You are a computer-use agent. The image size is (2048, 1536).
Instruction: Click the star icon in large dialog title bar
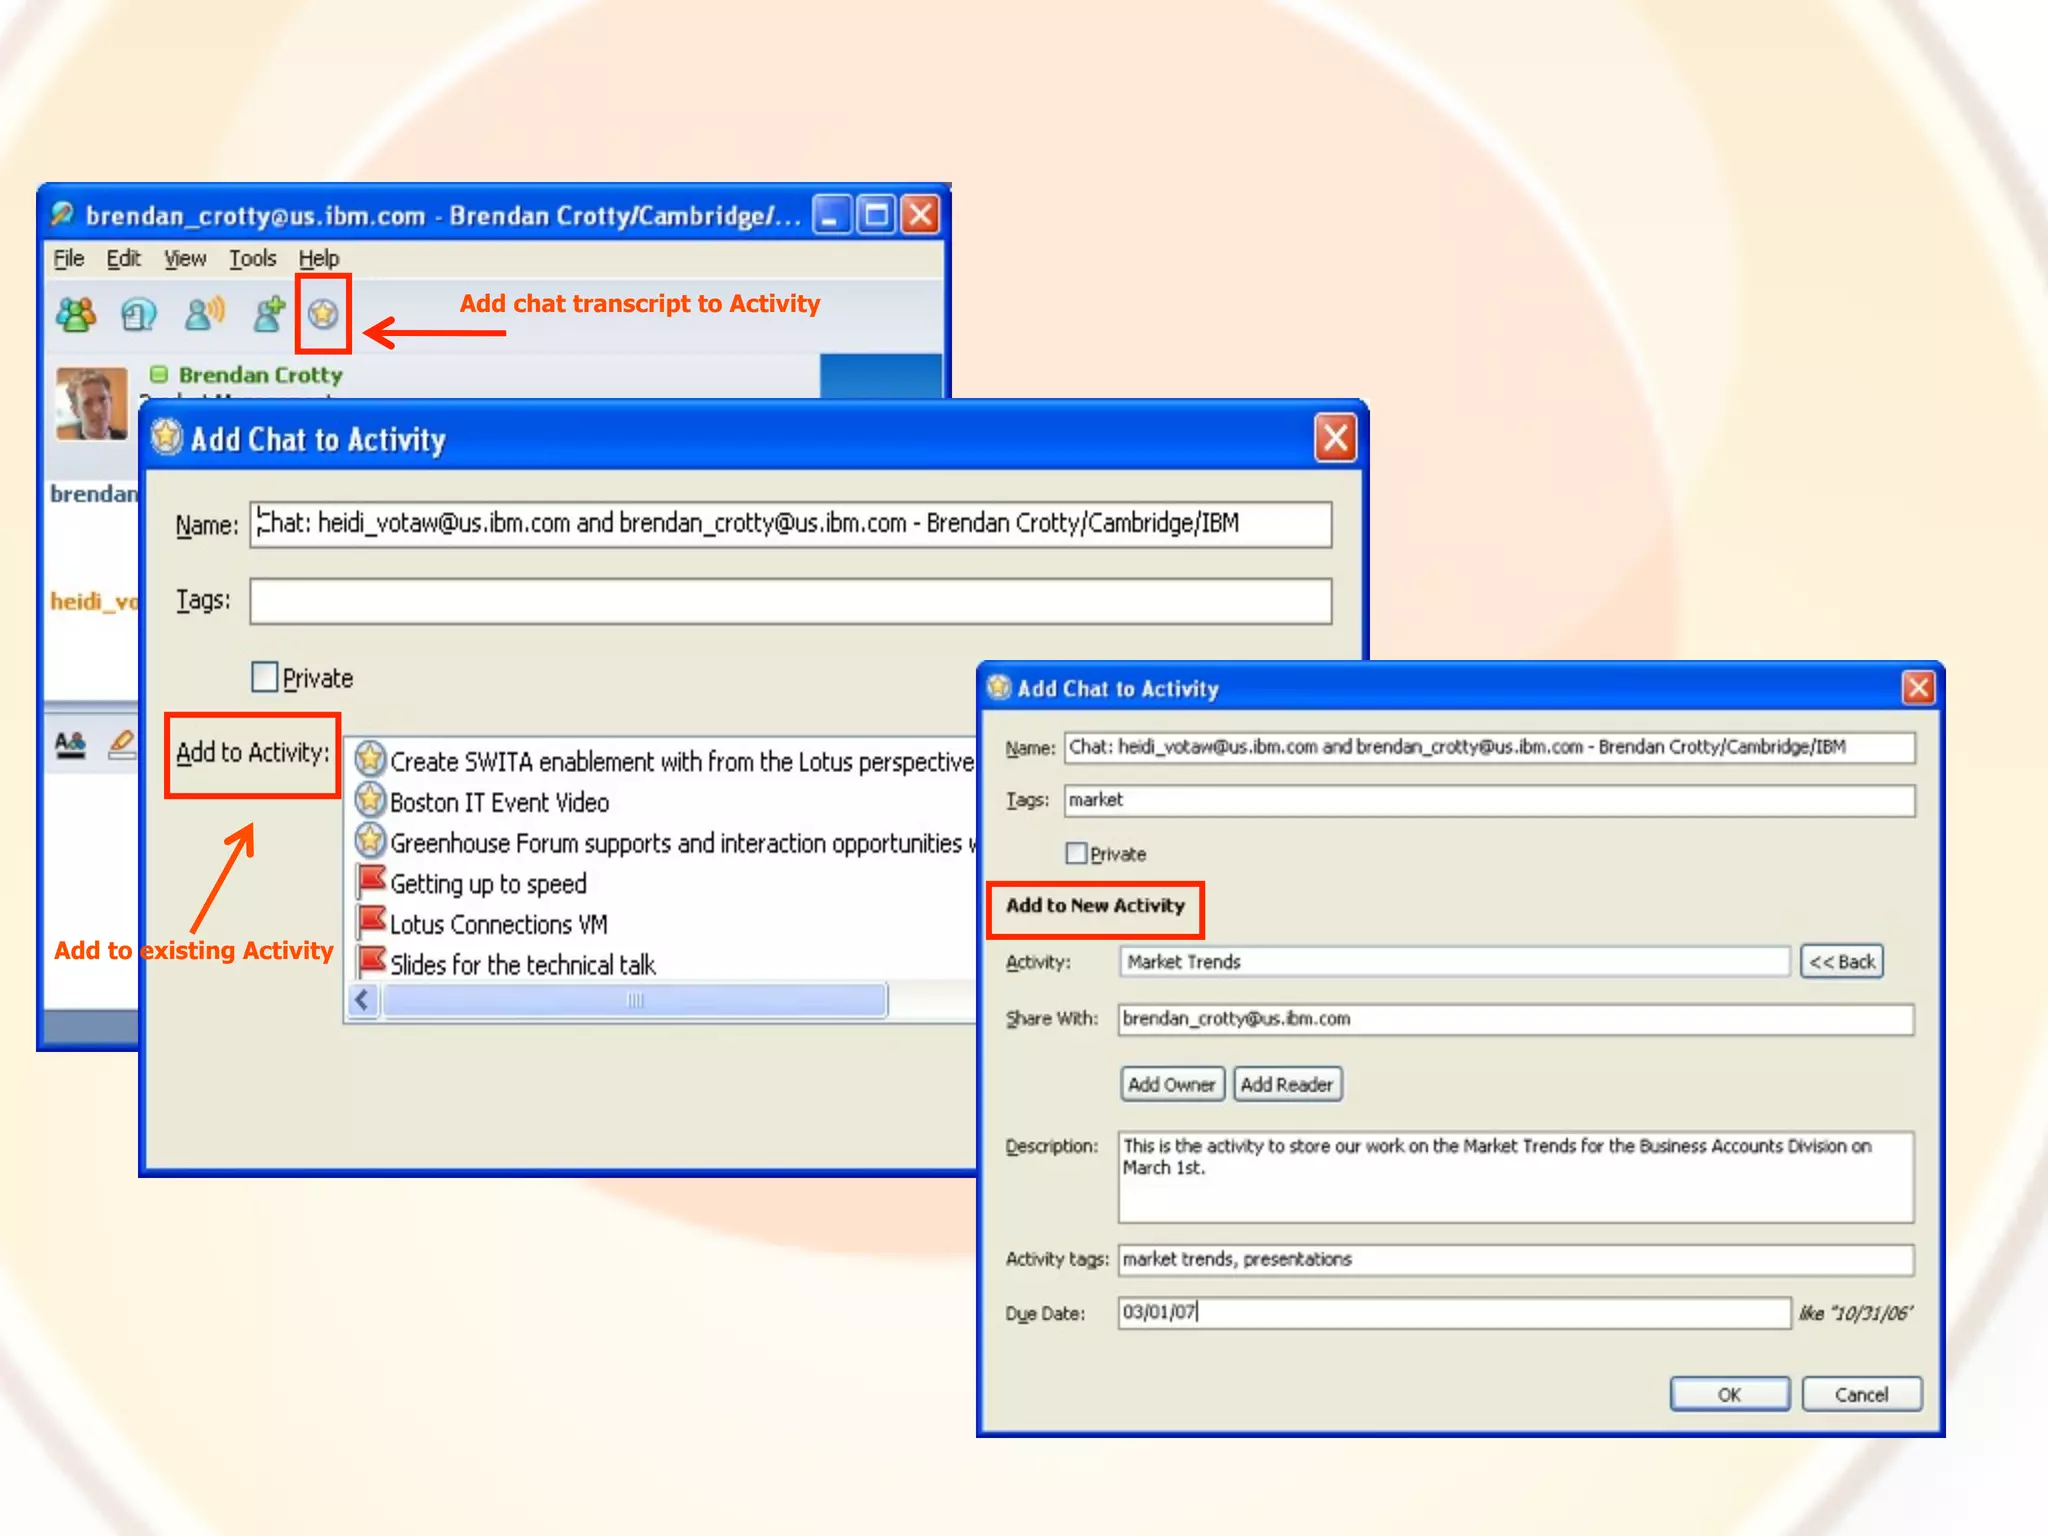[166, 437]
